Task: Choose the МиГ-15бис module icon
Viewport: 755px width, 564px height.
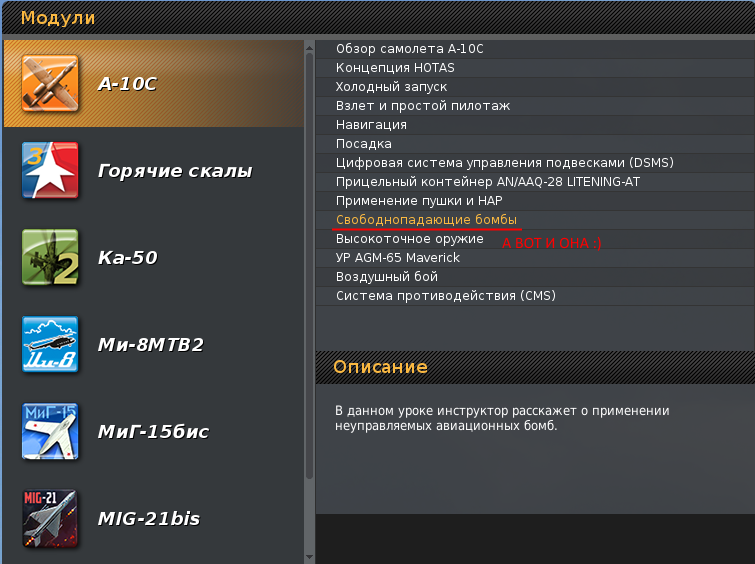Action: pos(50,432)
